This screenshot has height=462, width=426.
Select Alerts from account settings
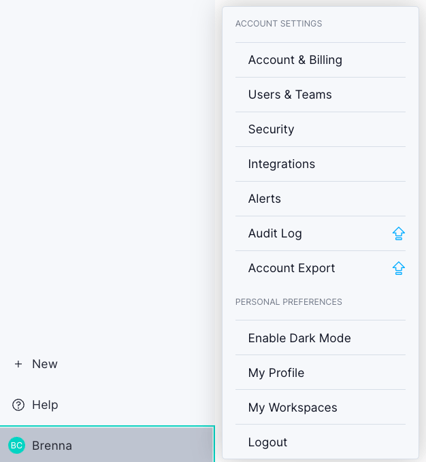point(320,199)
